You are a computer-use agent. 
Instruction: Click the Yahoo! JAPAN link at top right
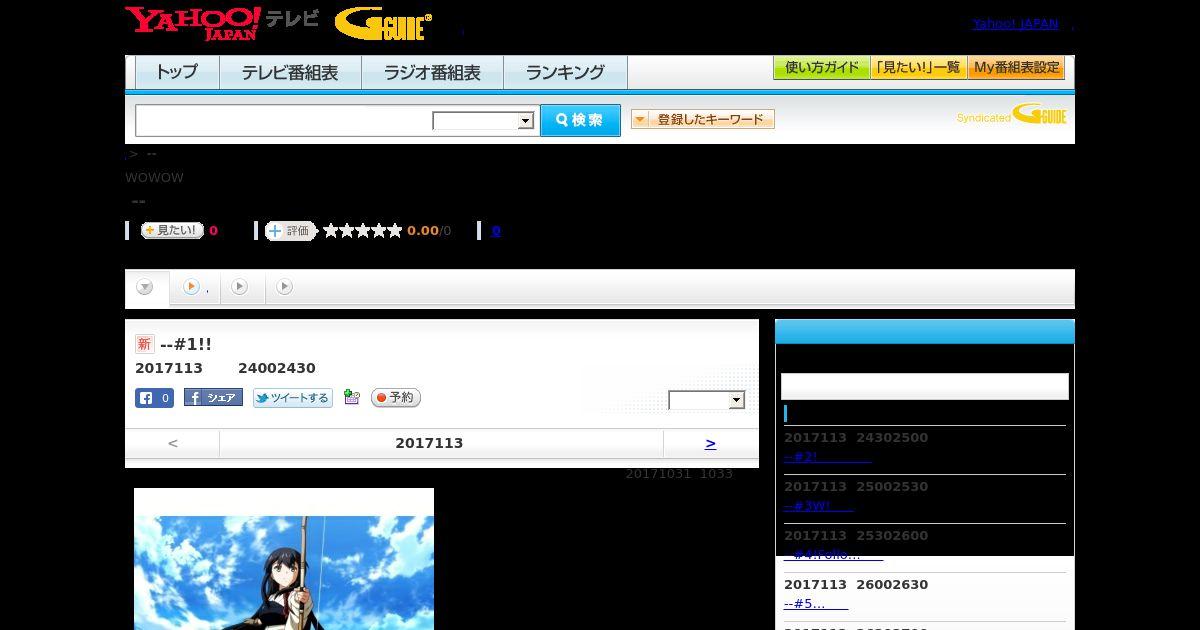(x=1015, y=24)
